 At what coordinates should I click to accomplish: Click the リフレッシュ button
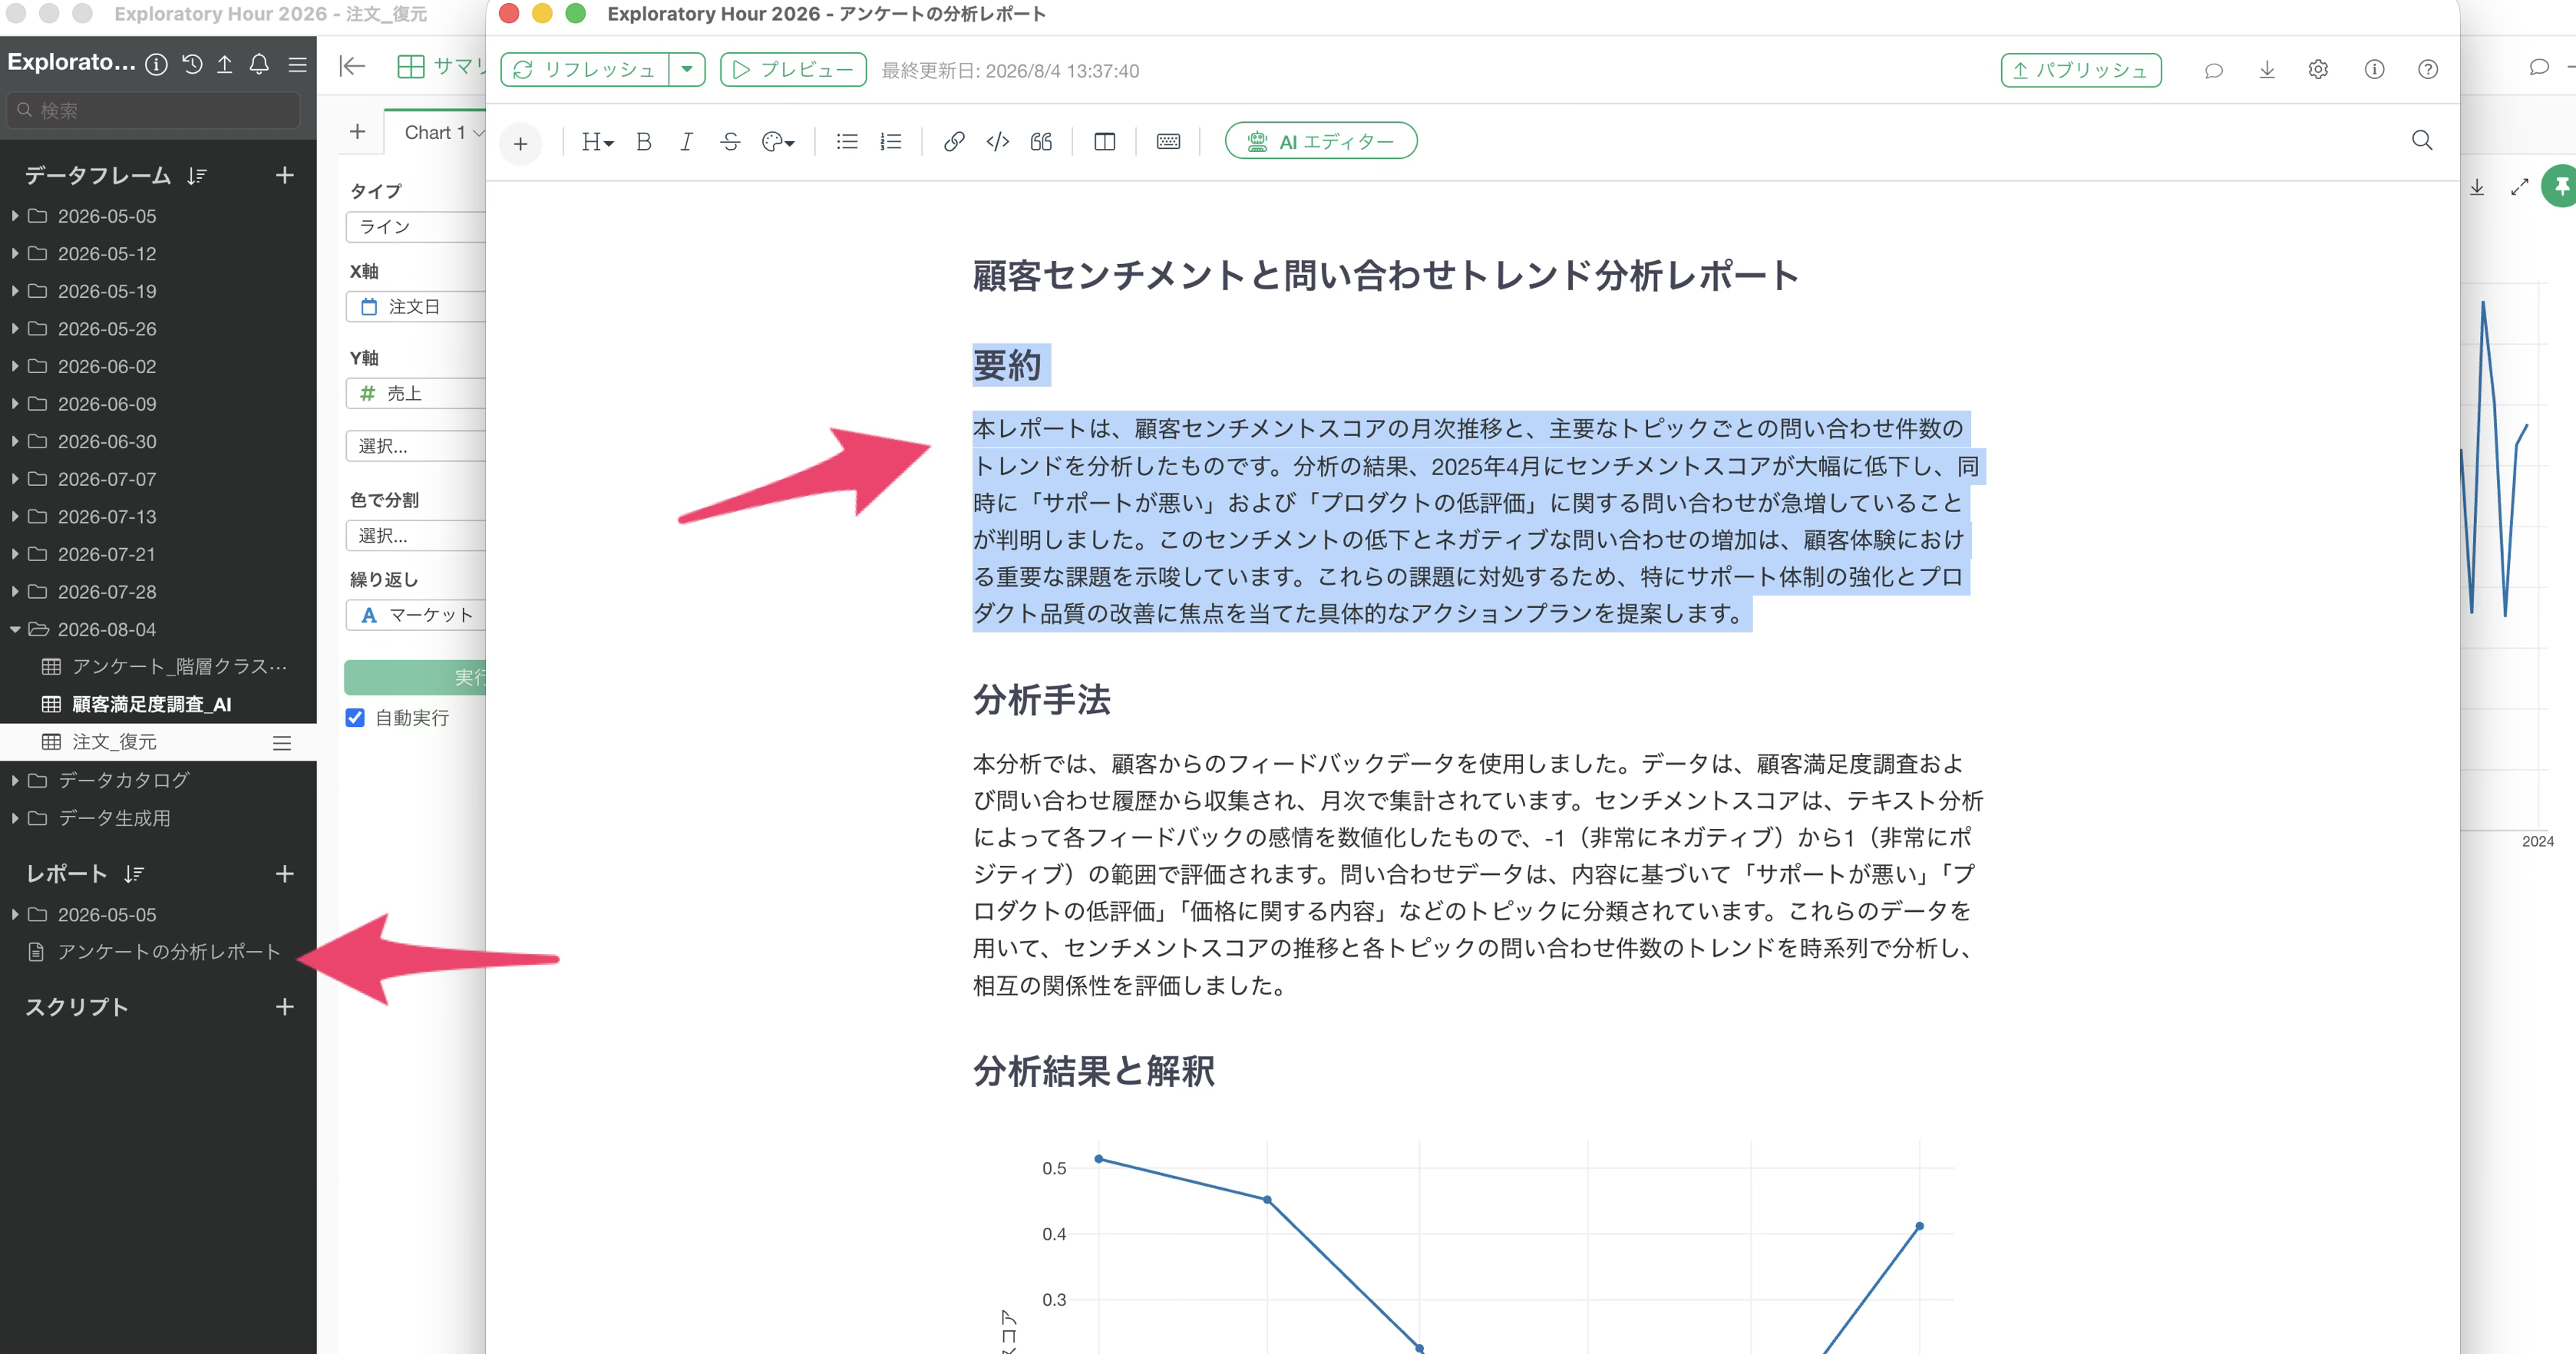[585, 70]
